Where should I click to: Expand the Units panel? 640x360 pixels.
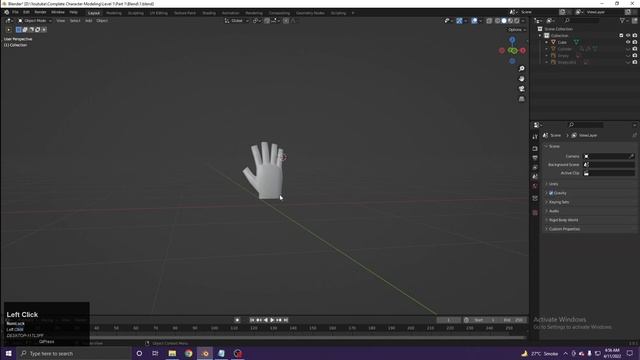pyautogui.click(x=553, y=184)
